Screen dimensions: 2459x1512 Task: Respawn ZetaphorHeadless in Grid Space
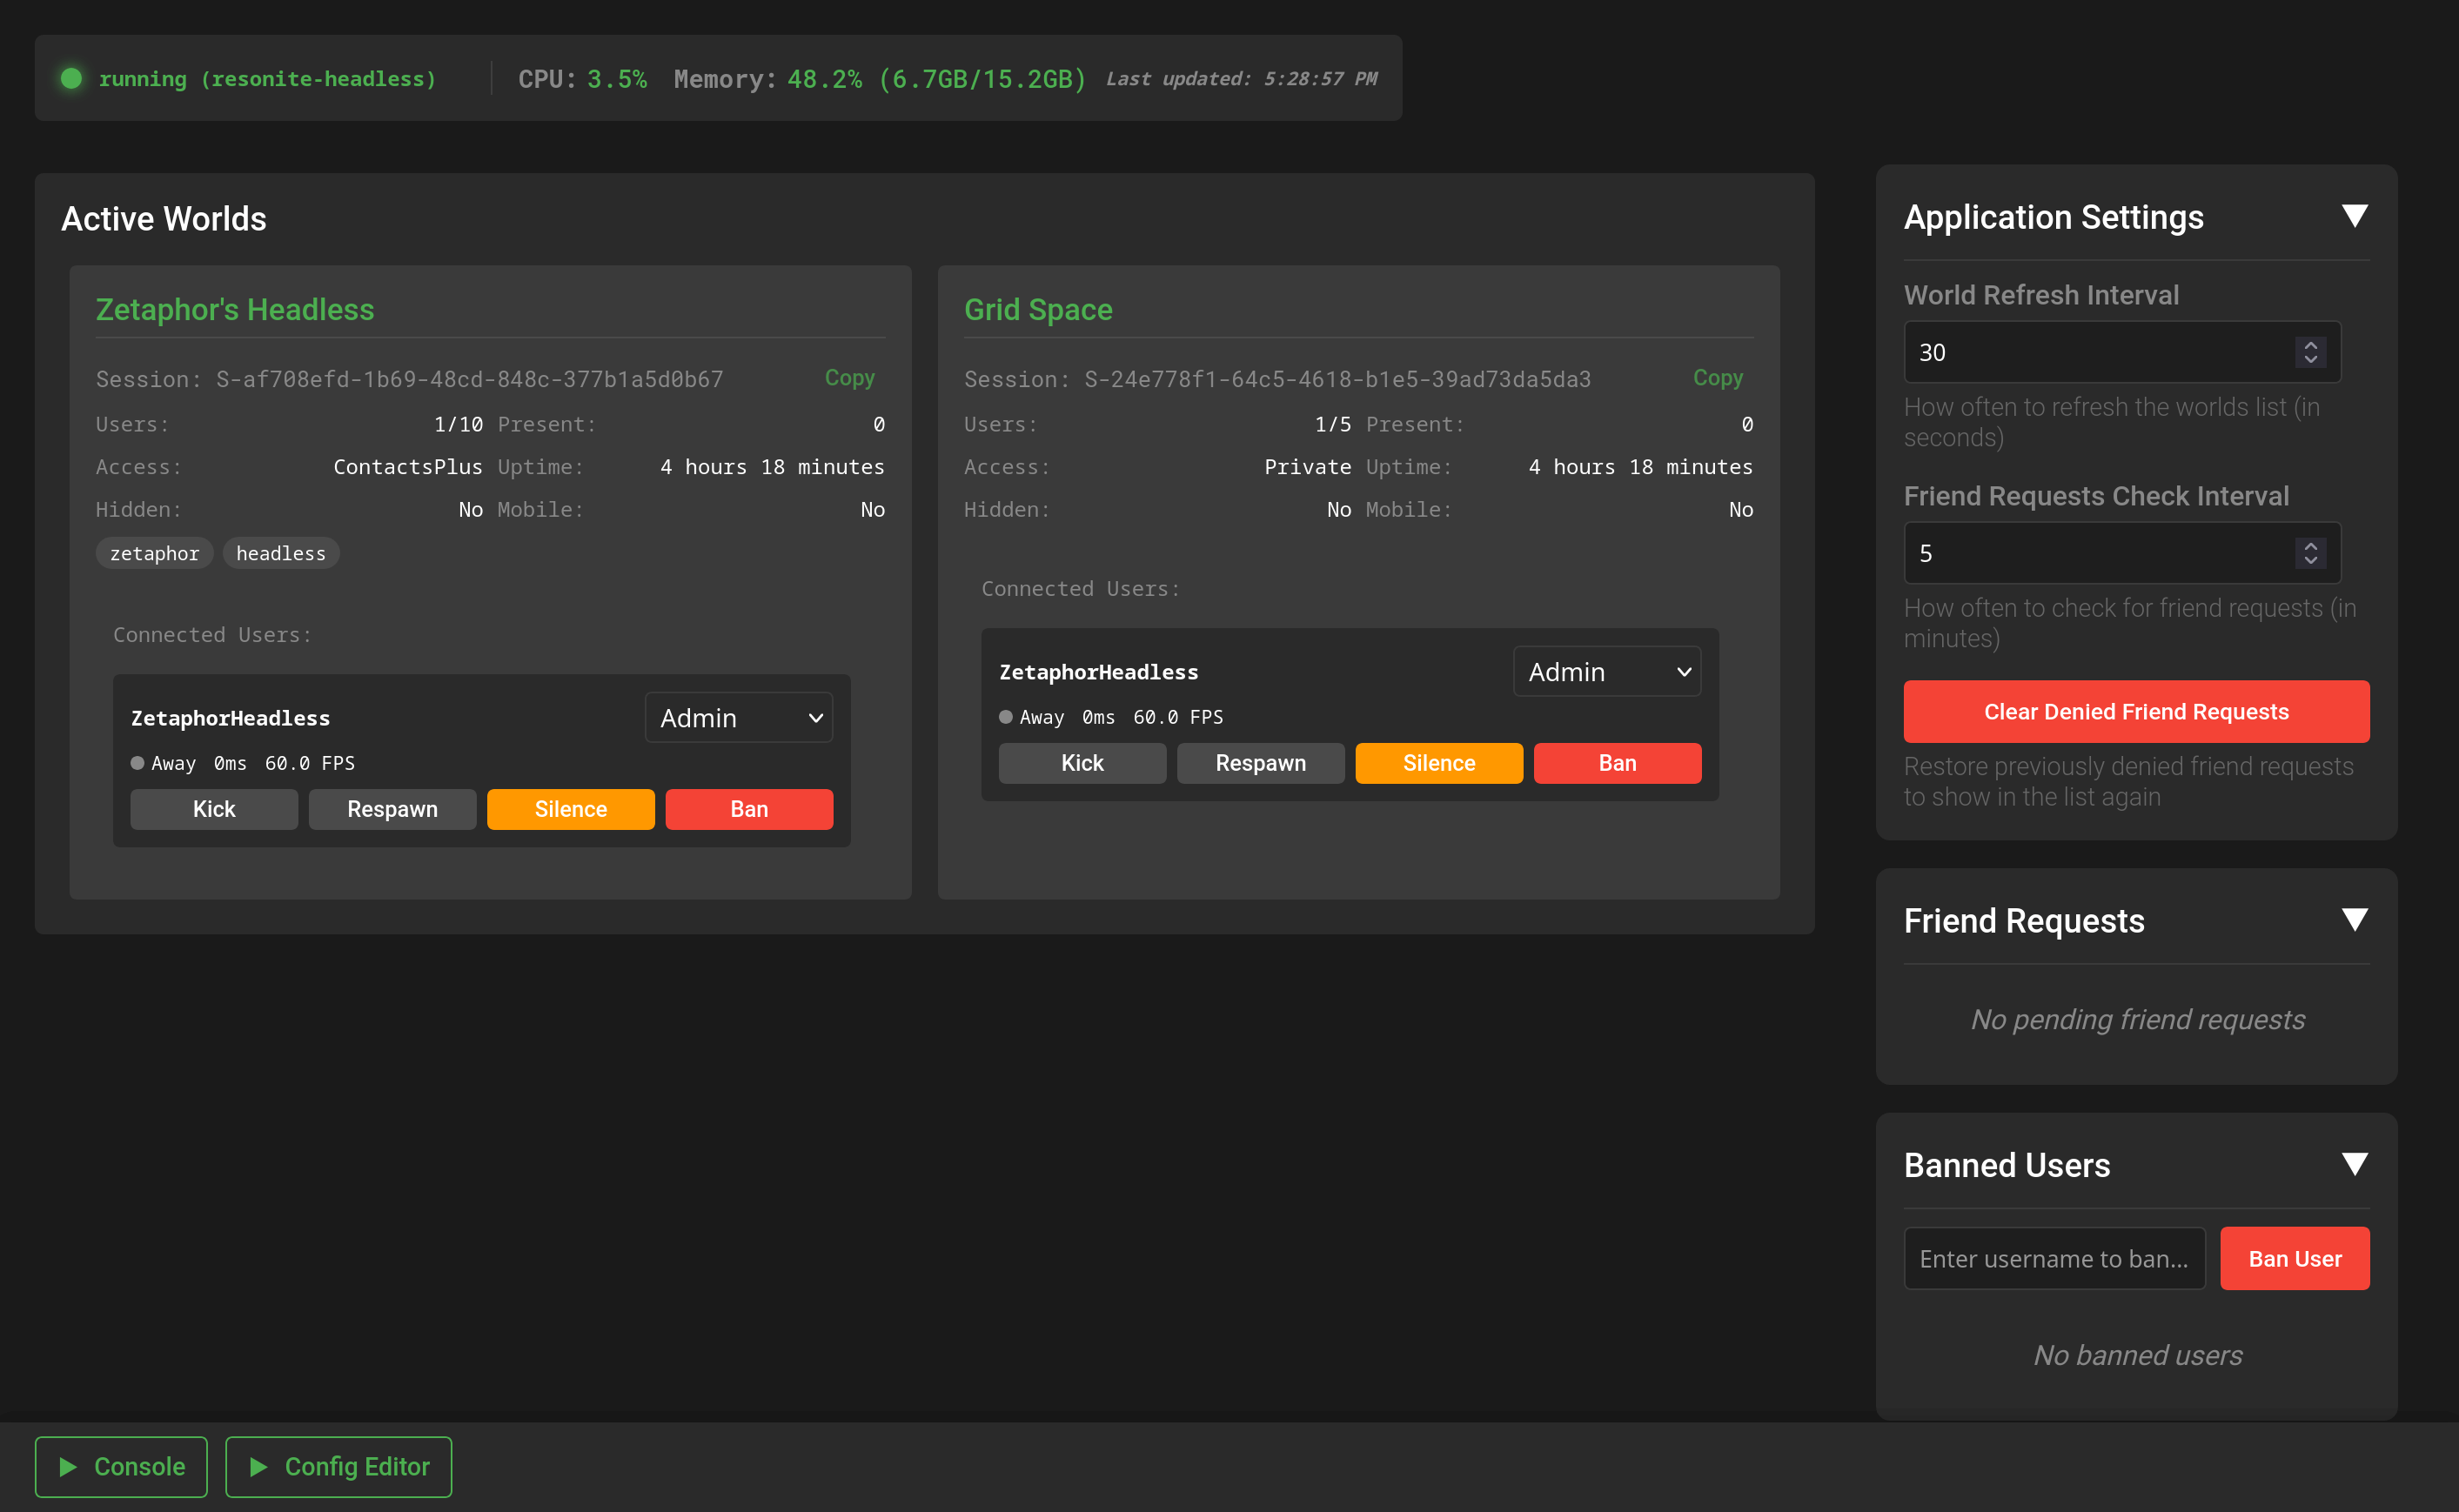coord(1260,763)
